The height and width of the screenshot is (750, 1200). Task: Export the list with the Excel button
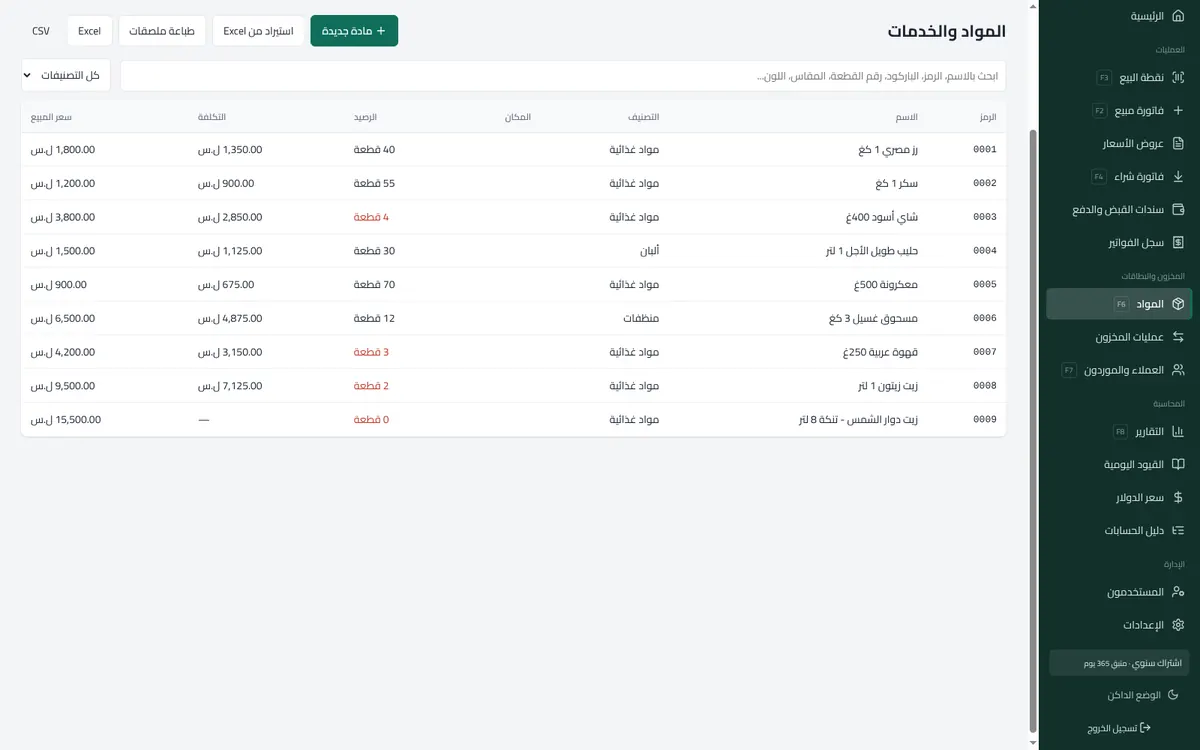(x=90, y=31)
